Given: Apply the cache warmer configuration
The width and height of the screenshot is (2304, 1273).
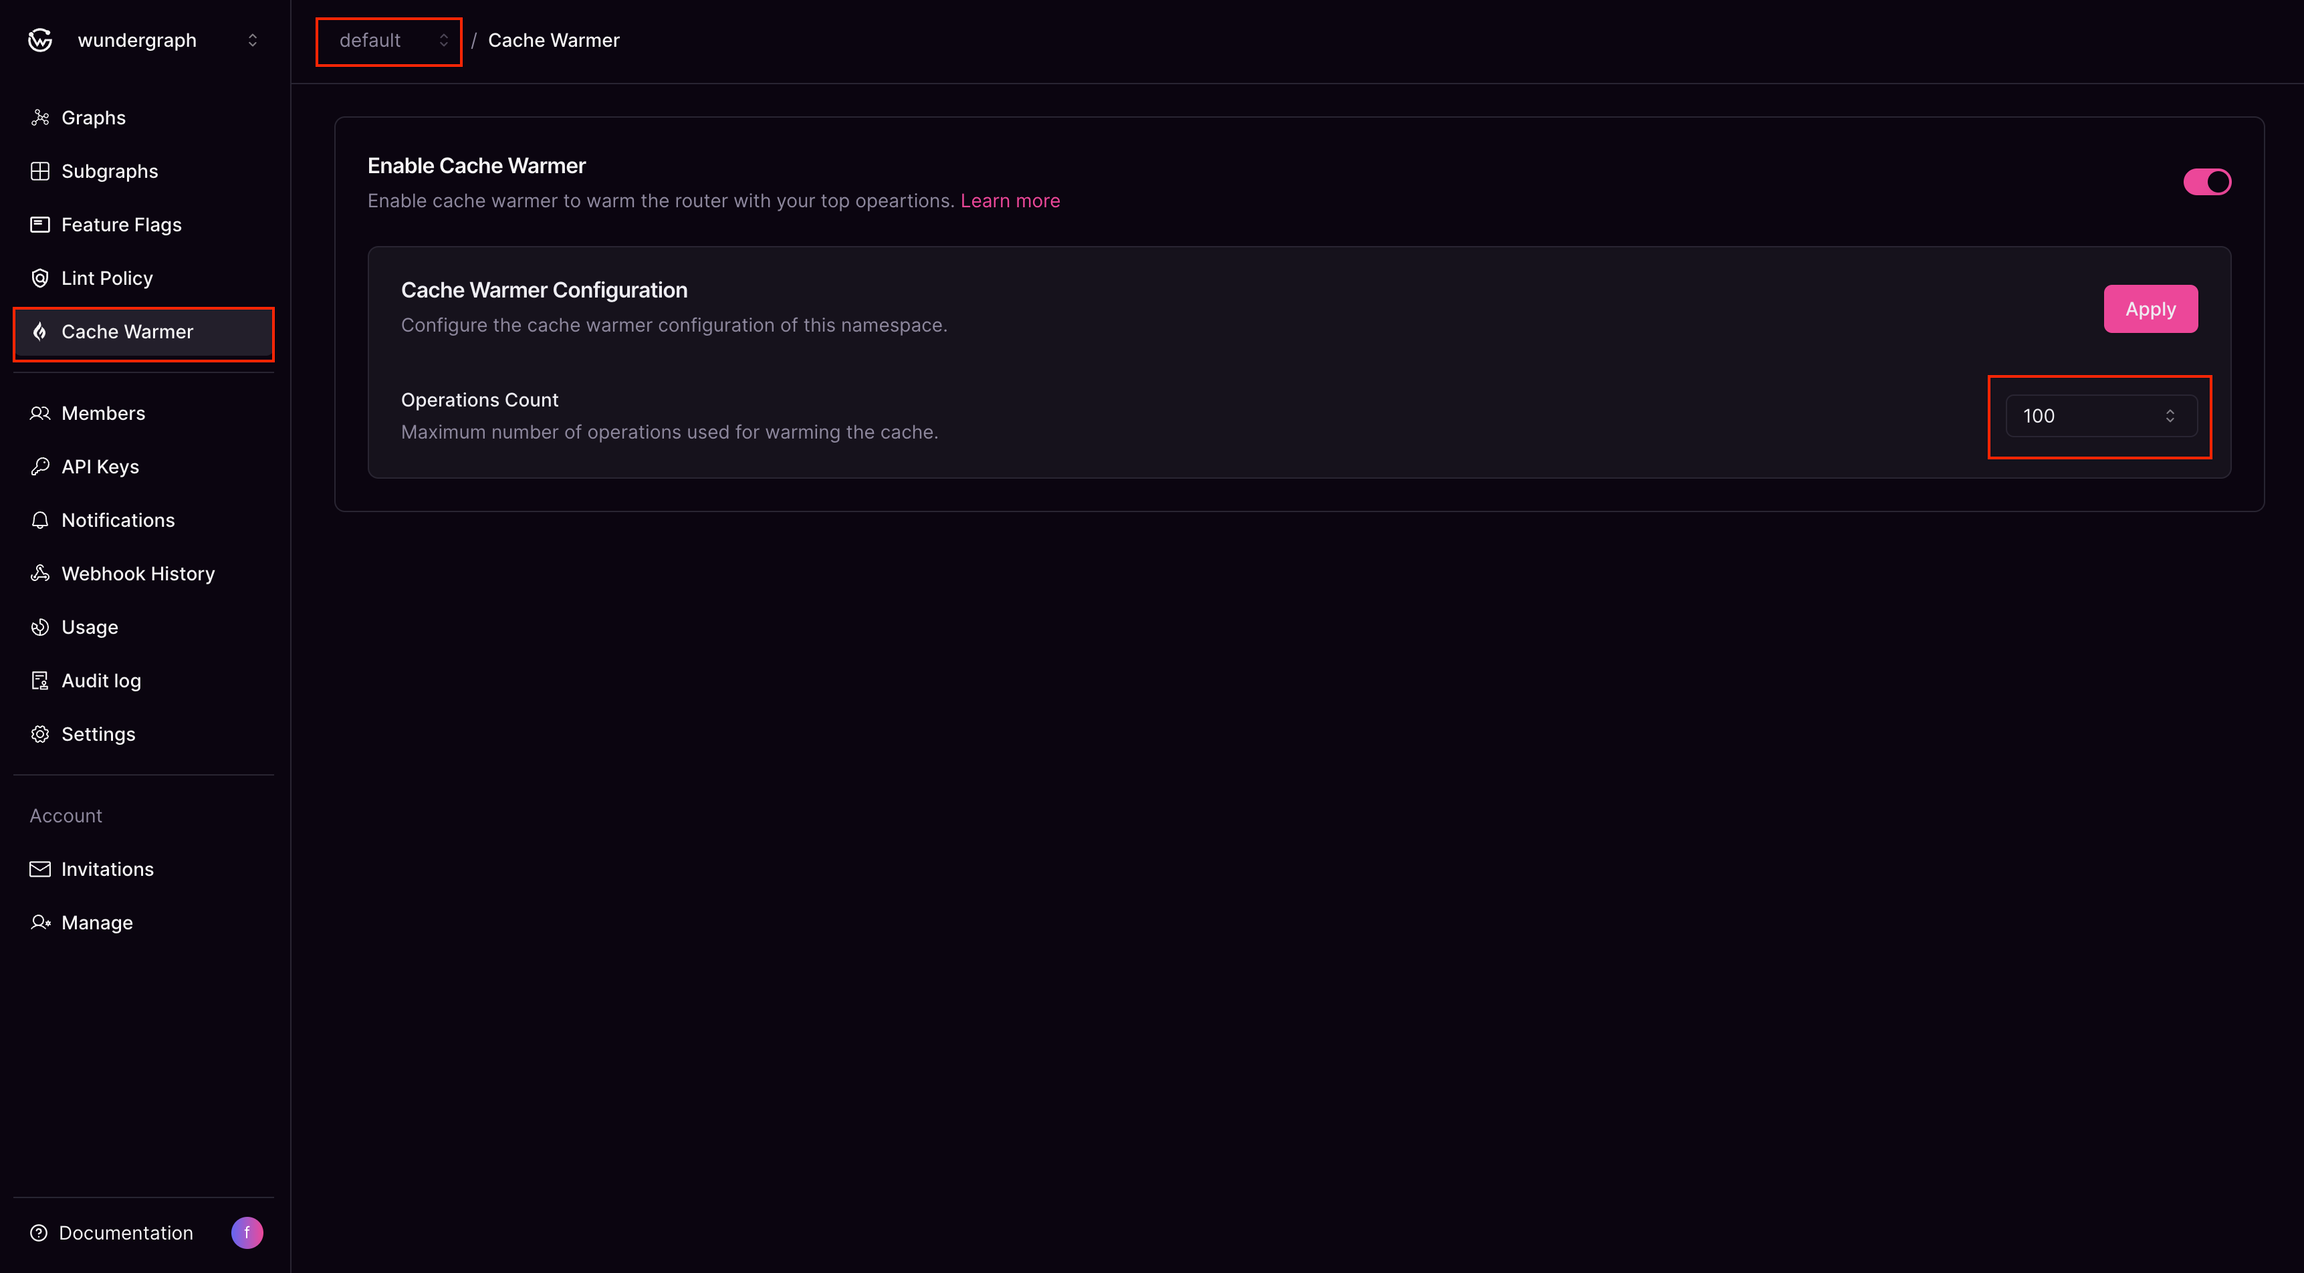Looking at the screenshot, I should pos(2150,309).
